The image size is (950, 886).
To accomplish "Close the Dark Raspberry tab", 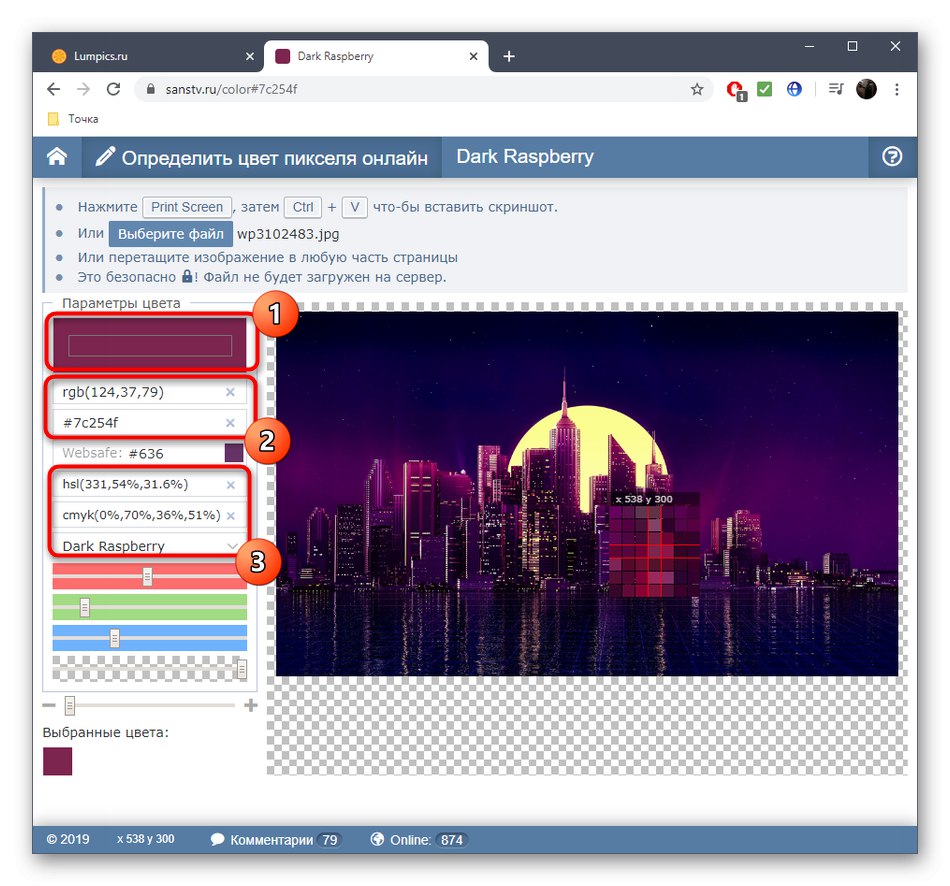I will click(x=473, y=56).
